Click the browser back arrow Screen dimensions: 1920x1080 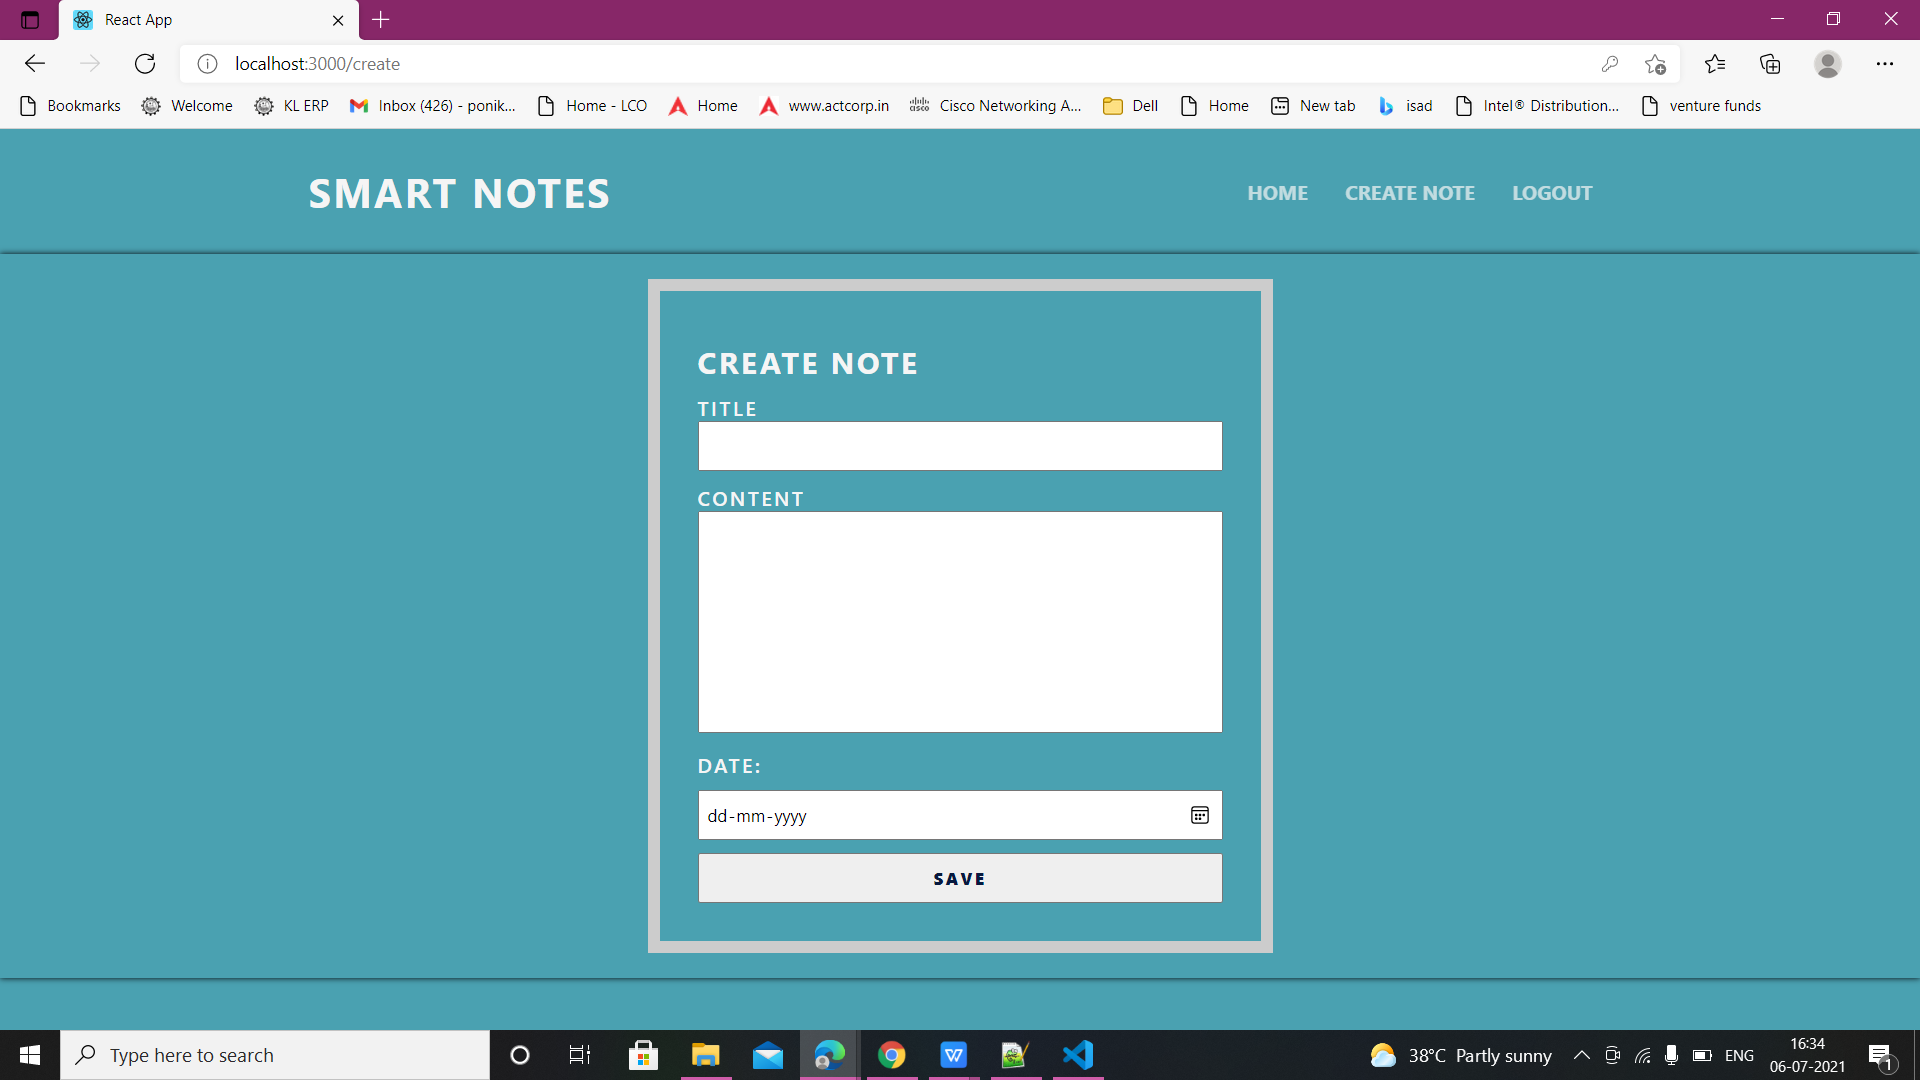pyautogui.click(x=35, y=64)
